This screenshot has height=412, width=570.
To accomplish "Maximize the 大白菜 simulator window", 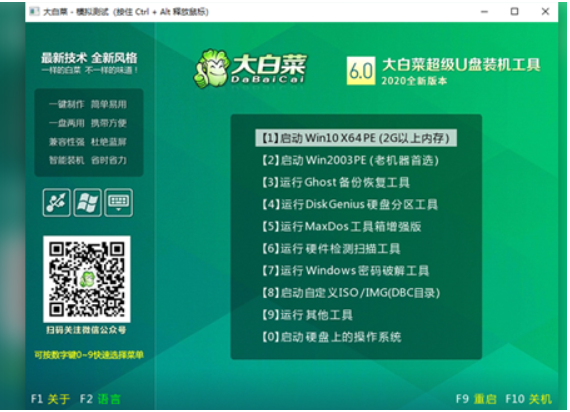I will 514,12.
